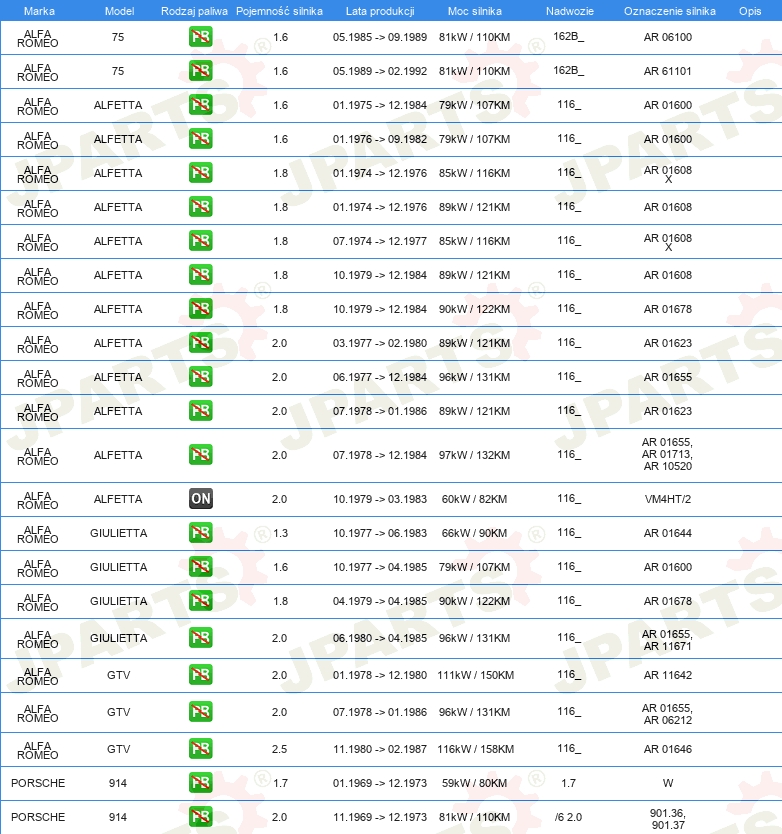
Task: Click petrol icon in Giulietta 04.1979 row
Action: click(201, 601)
